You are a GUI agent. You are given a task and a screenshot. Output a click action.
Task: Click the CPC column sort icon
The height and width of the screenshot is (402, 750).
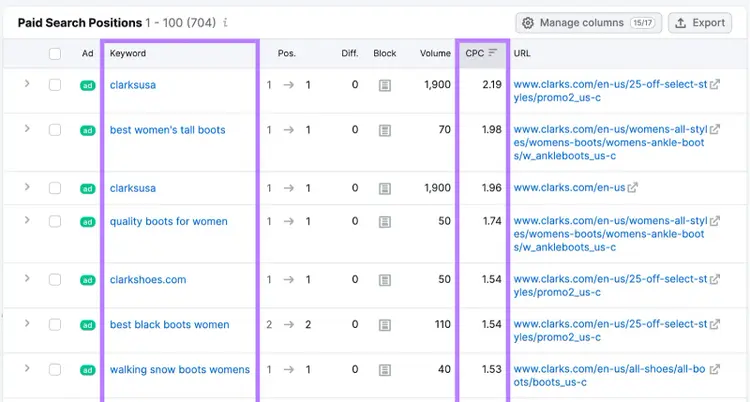point(493,53)
